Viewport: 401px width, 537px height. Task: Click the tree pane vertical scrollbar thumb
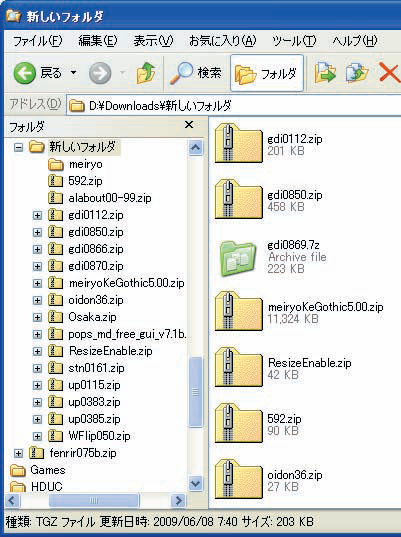[196, 392]
